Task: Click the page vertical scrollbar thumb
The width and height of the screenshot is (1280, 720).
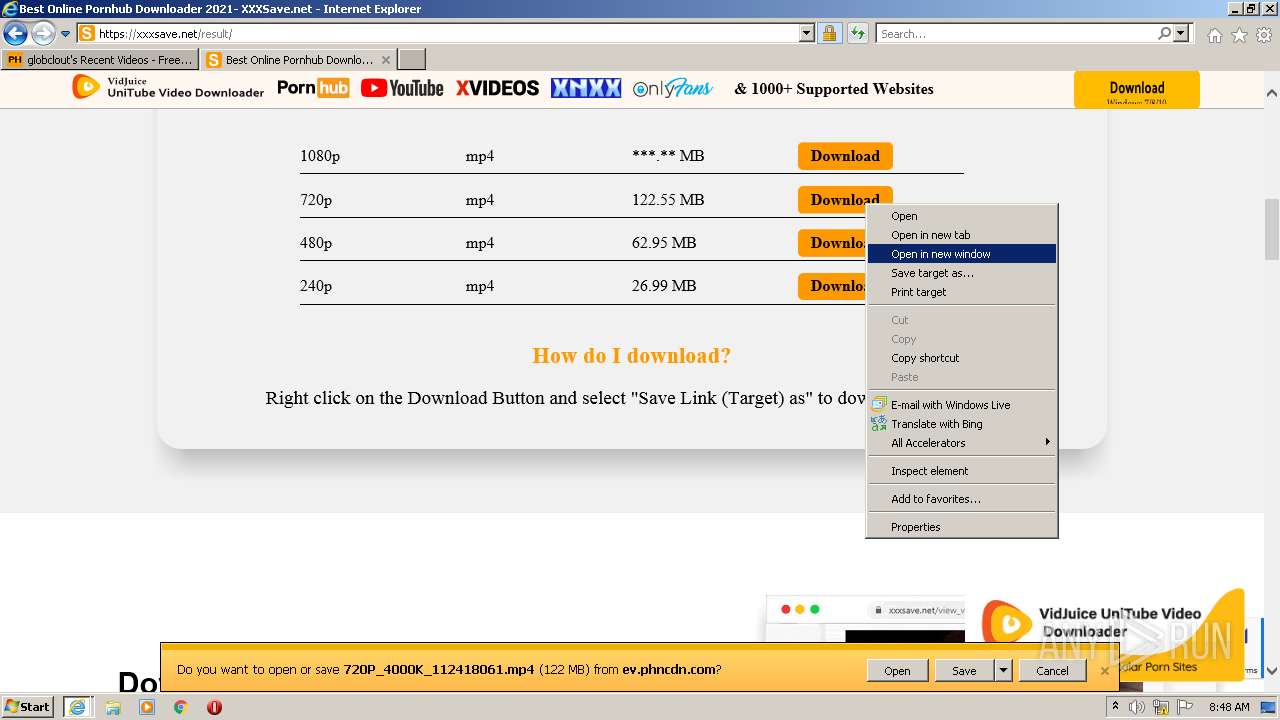Action: coord(1271,228)
